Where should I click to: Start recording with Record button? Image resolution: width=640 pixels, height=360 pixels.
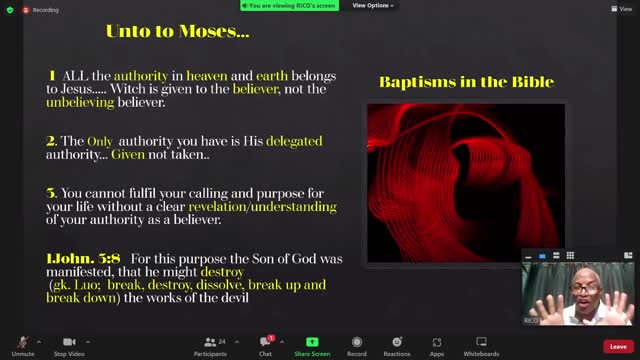pos(357,346)
